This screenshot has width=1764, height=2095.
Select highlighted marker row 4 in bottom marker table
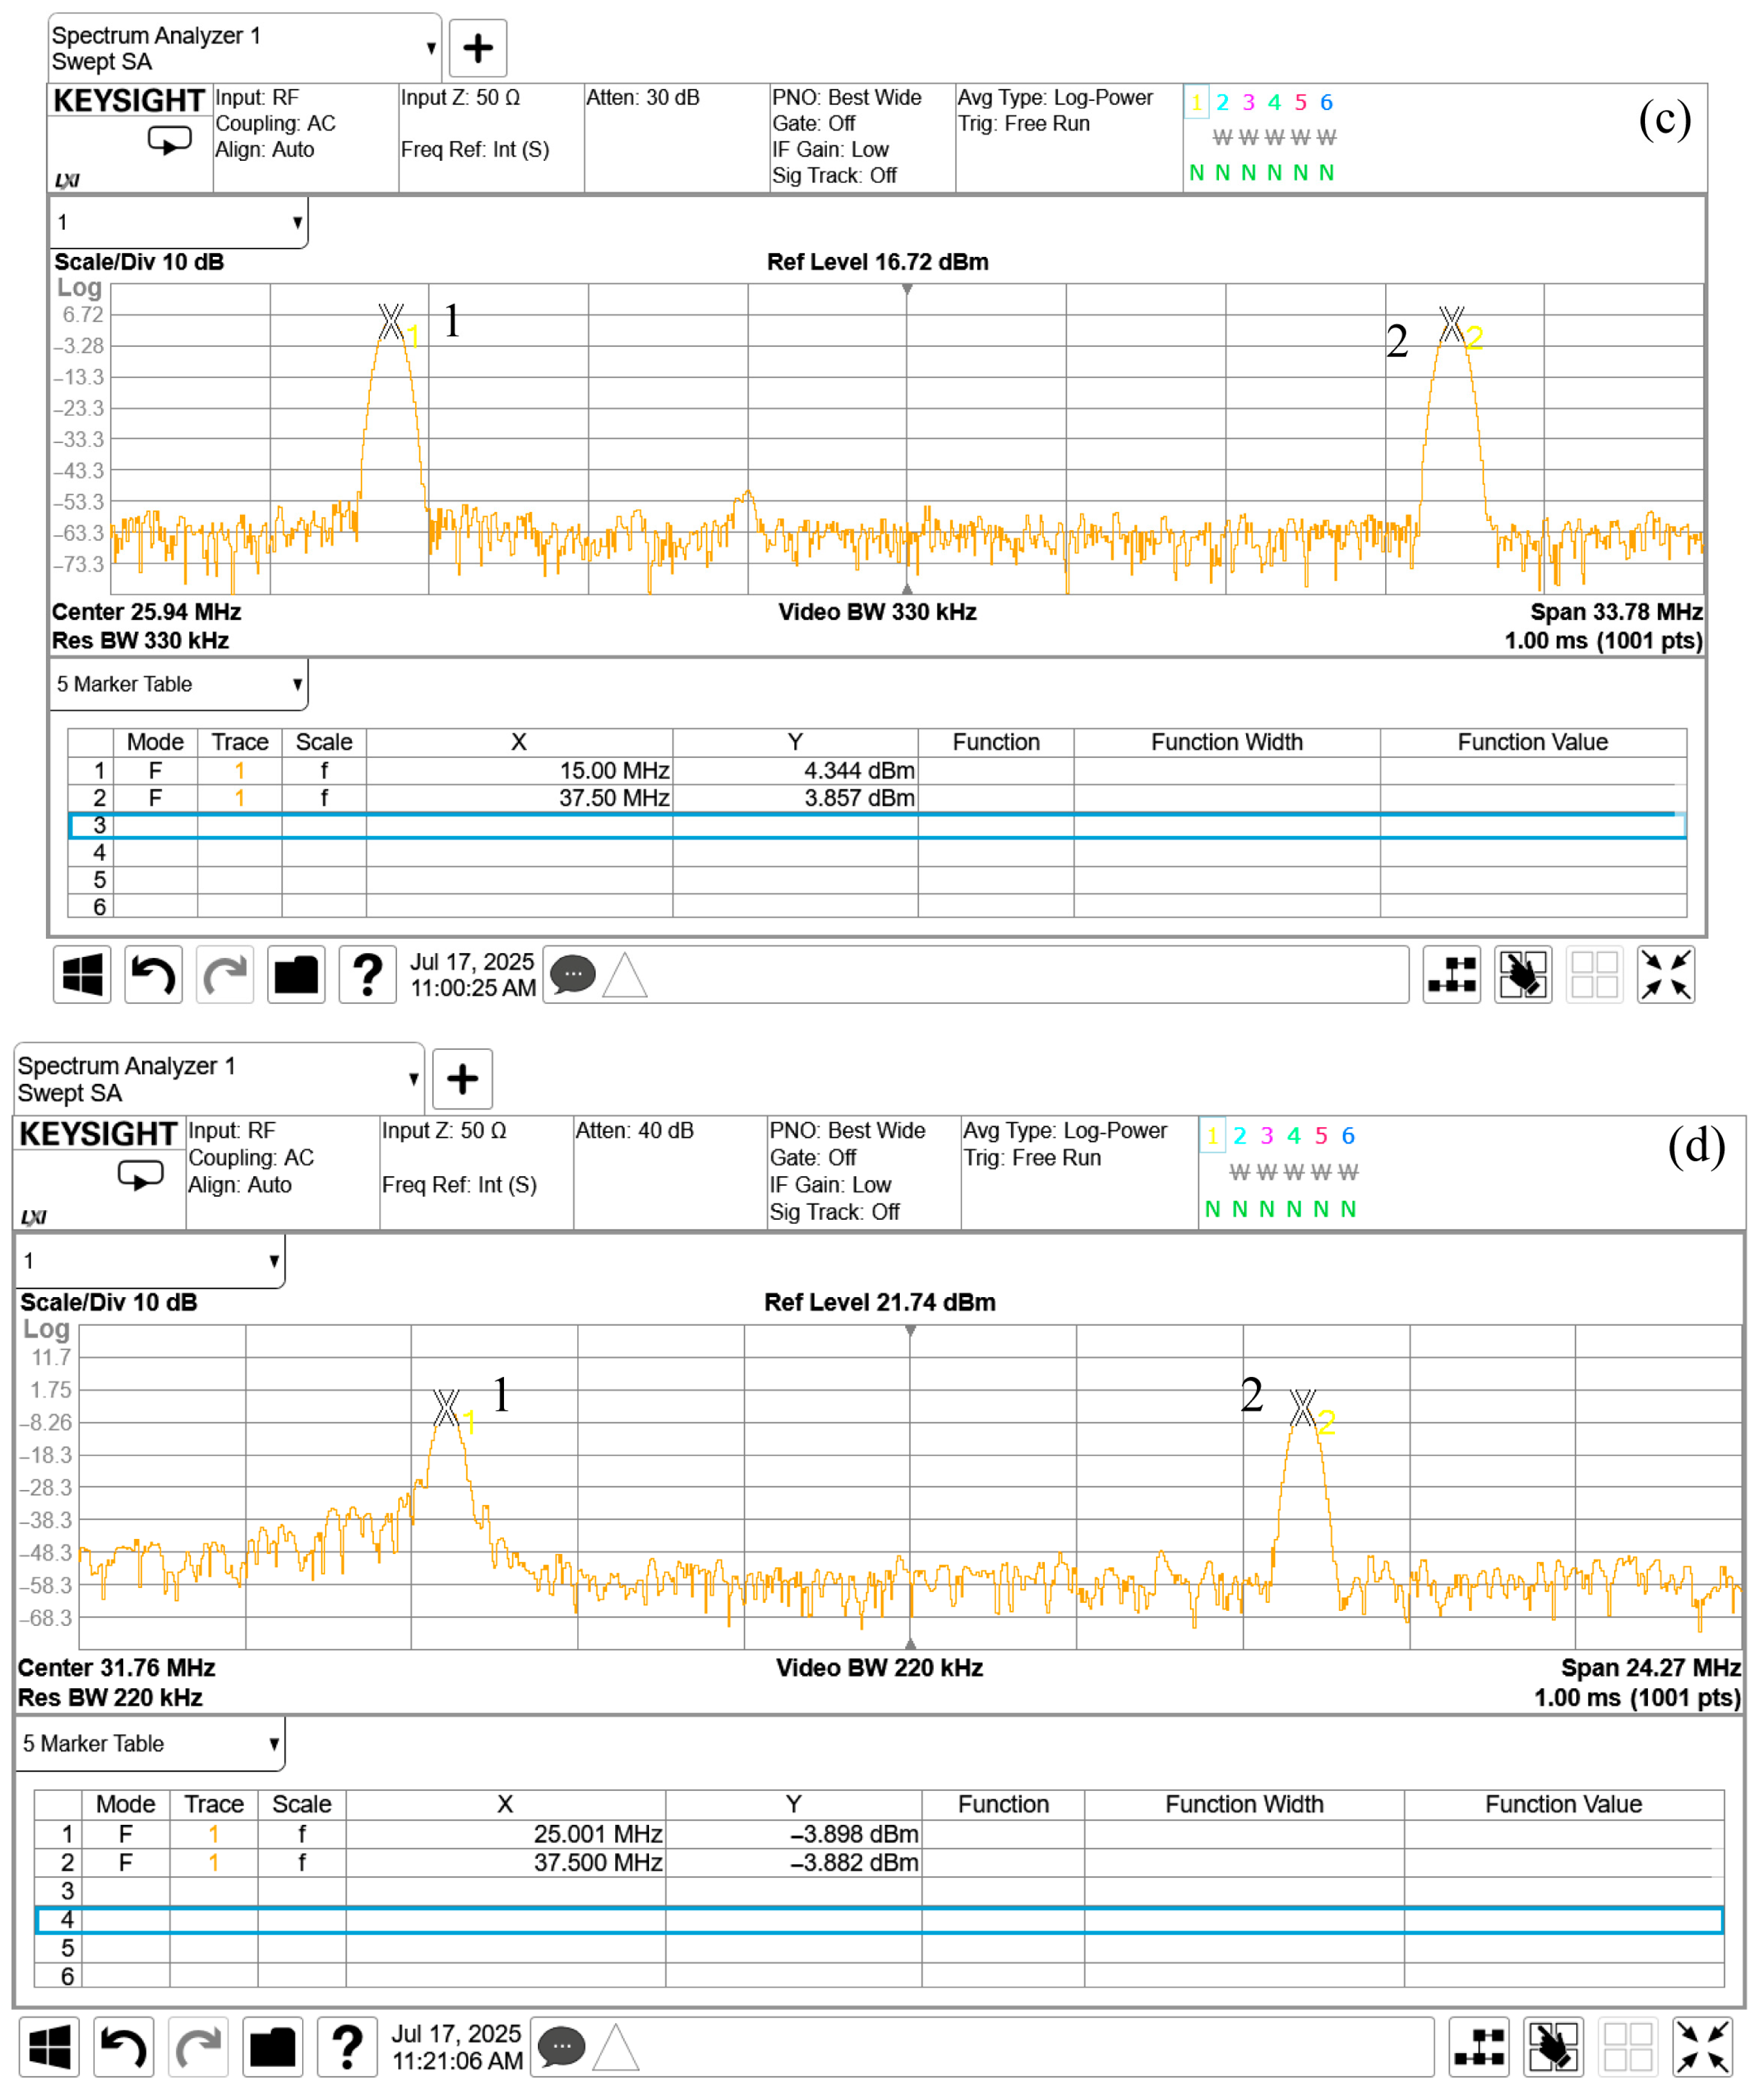[879, 1919]
